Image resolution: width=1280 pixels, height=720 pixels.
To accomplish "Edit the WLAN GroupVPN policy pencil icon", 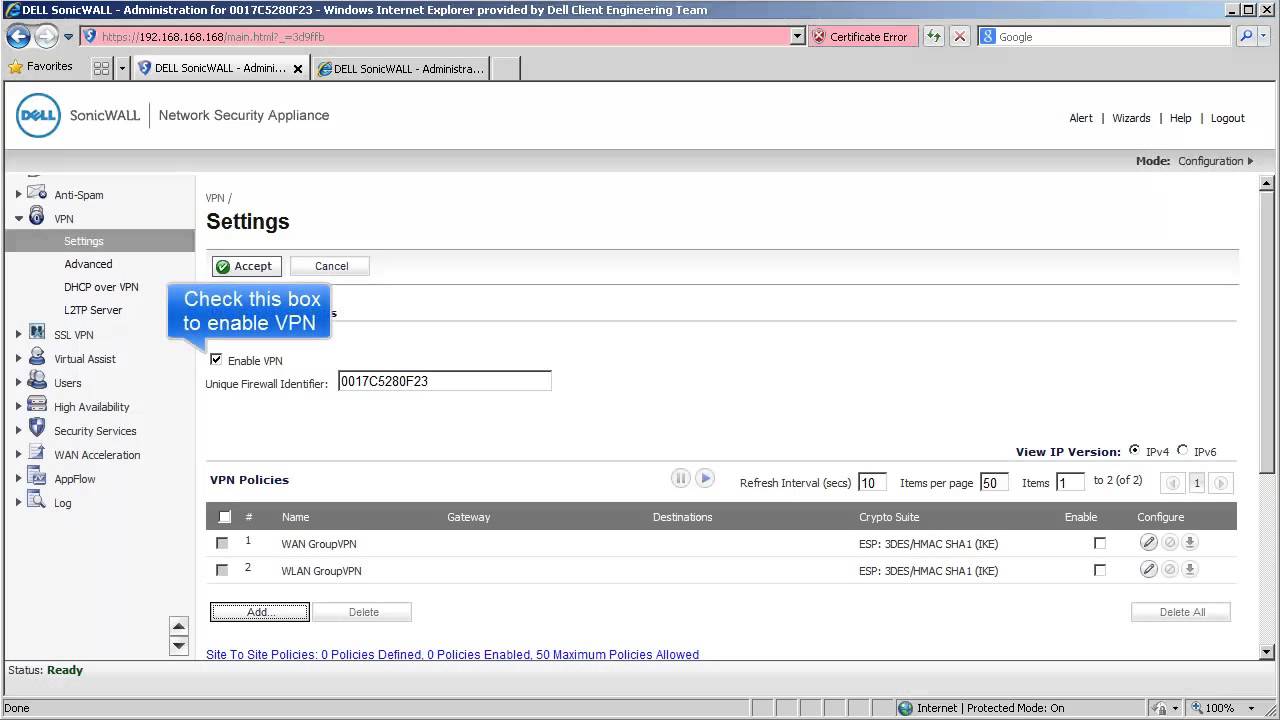I will click(x=1149, y=569).
